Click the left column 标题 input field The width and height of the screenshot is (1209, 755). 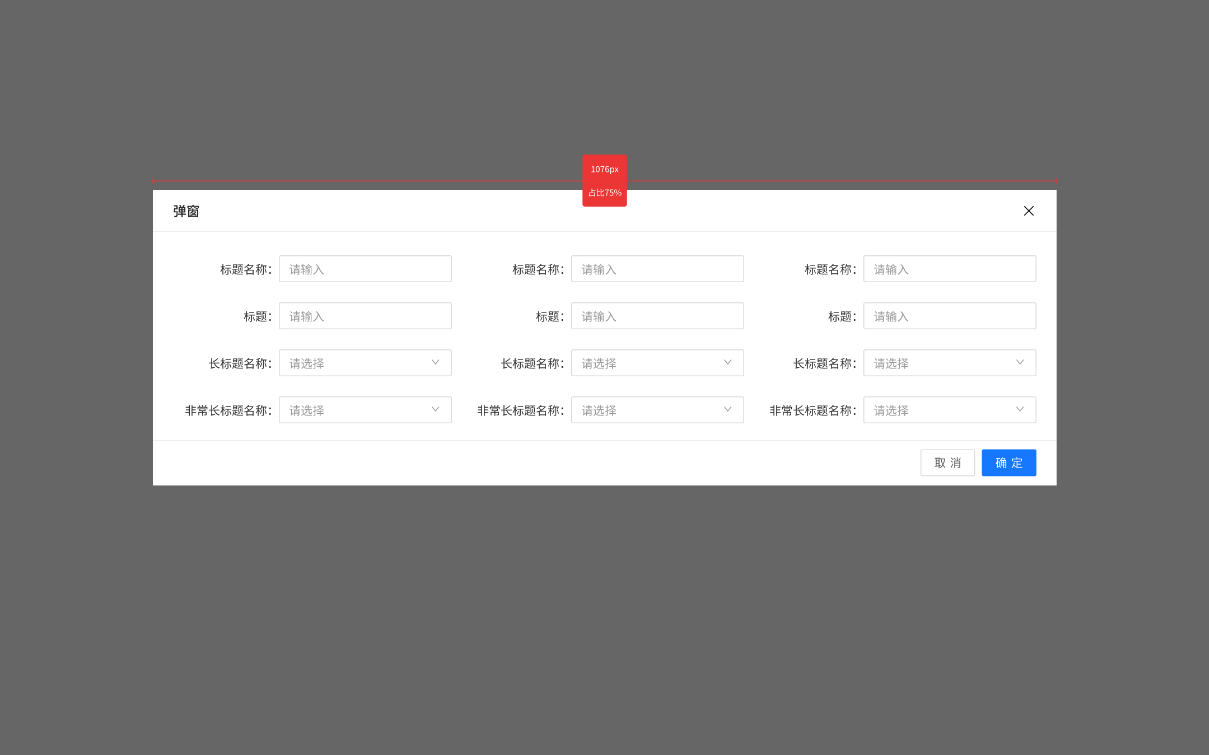(x=365, y=316)
